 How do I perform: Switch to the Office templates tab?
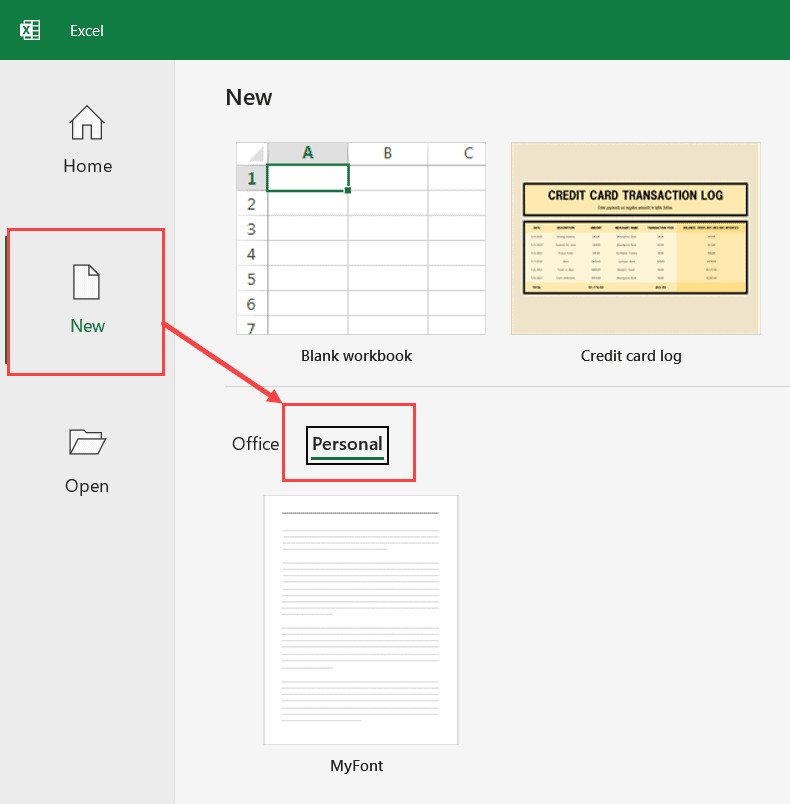(255, 444)
